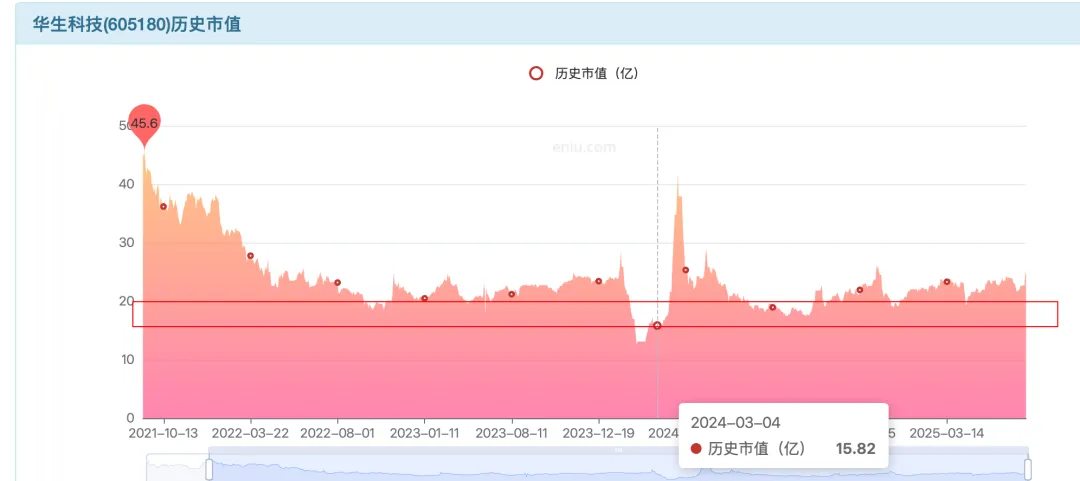Click the 2022-03-22 axis date label
This screenshot has width=1080, height=481.
(x=251, y=433)
